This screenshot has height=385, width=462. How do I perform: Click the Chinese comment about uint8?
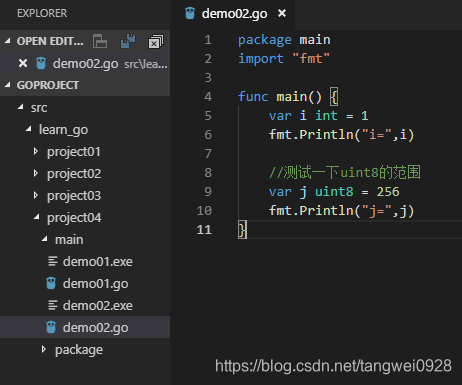(x=345, y=173)
